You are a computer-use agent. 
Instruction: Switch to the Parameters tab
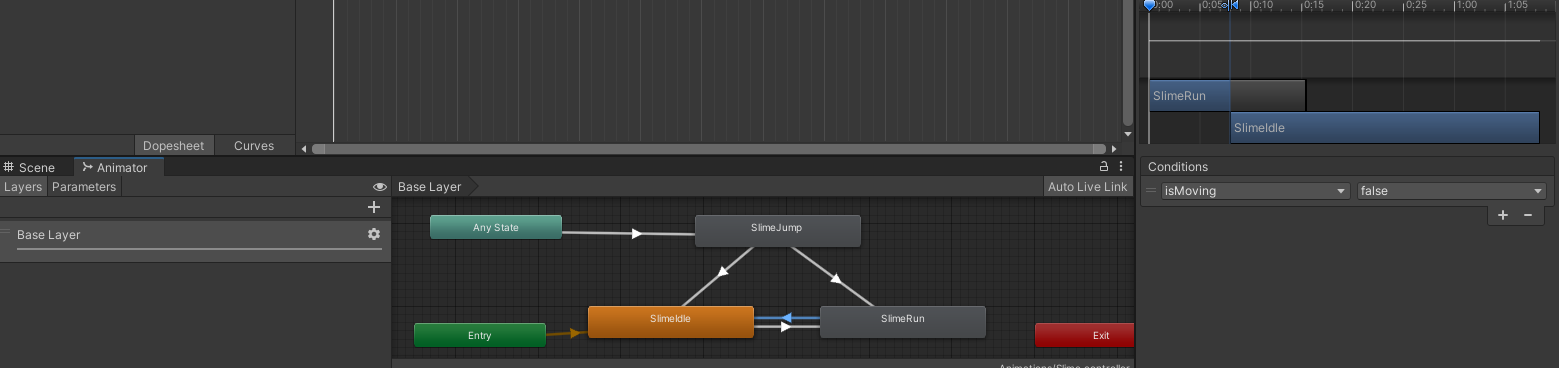click(x=84, y=187)
